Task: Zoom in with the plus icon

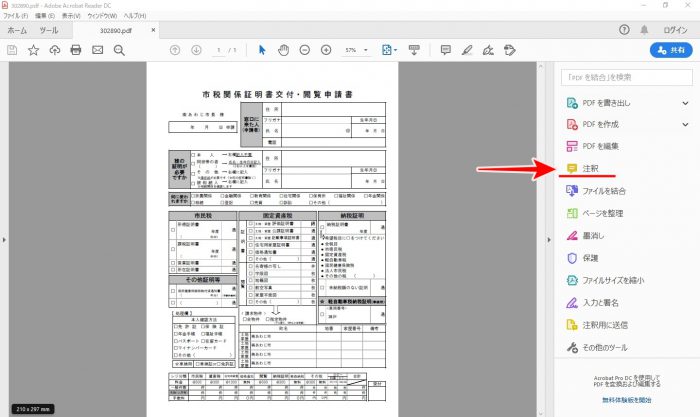Action: 326,50
